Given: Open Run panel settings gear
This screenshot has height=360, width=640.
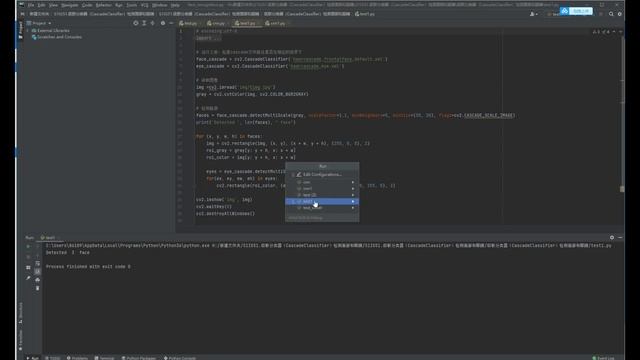Looking at the screenshot, I should (612, 238).
